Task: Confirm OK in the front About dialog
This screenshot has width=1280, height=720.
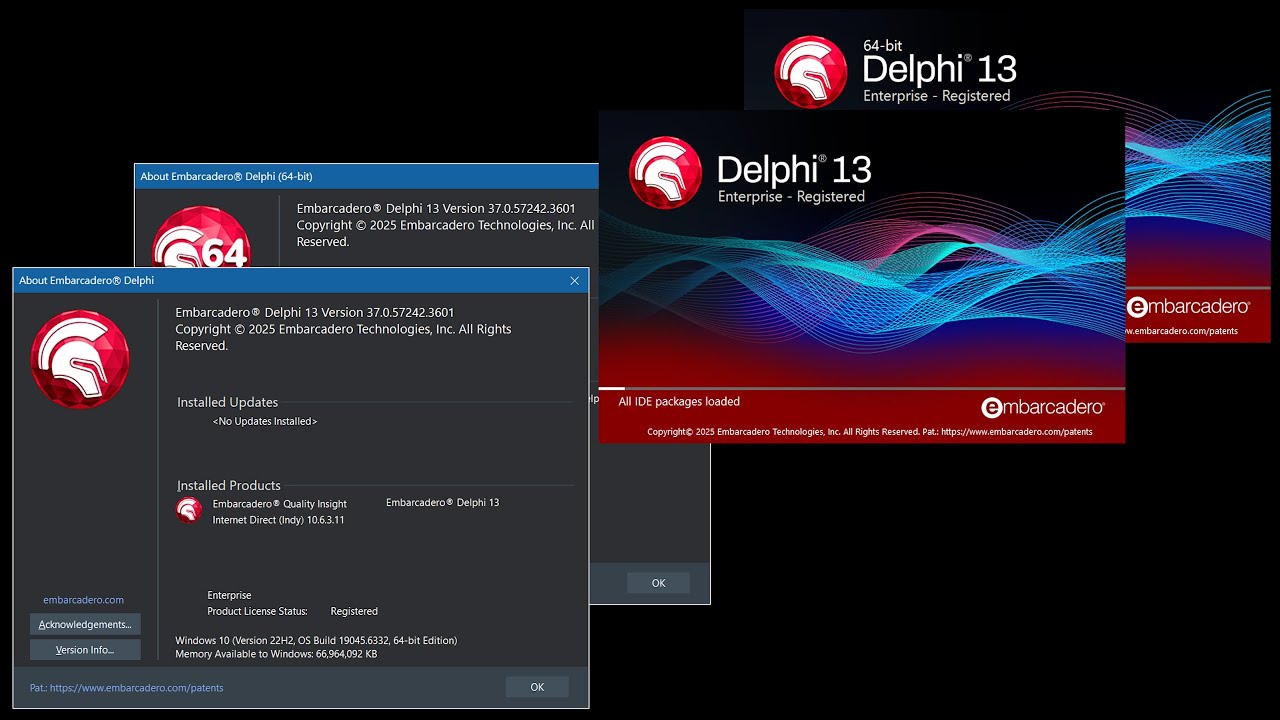Action: click(x=537, y=687)
